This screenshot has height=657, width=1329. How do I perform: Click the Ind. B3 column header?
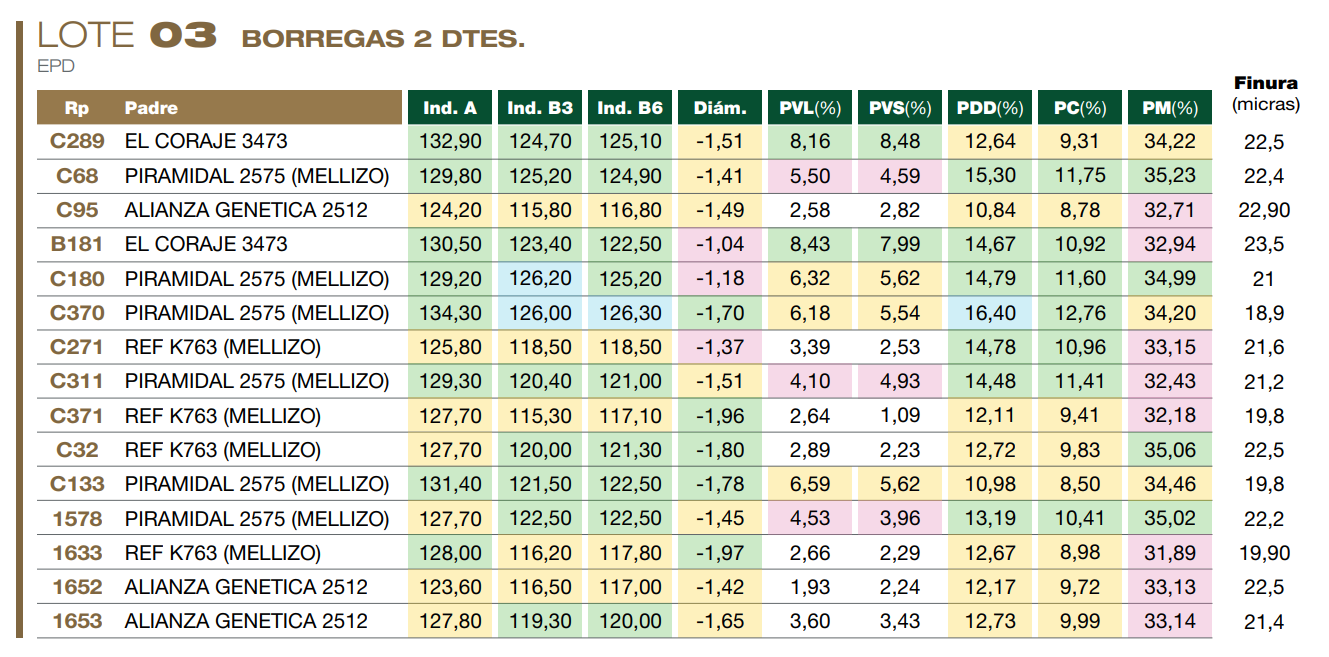pos(540,108)
